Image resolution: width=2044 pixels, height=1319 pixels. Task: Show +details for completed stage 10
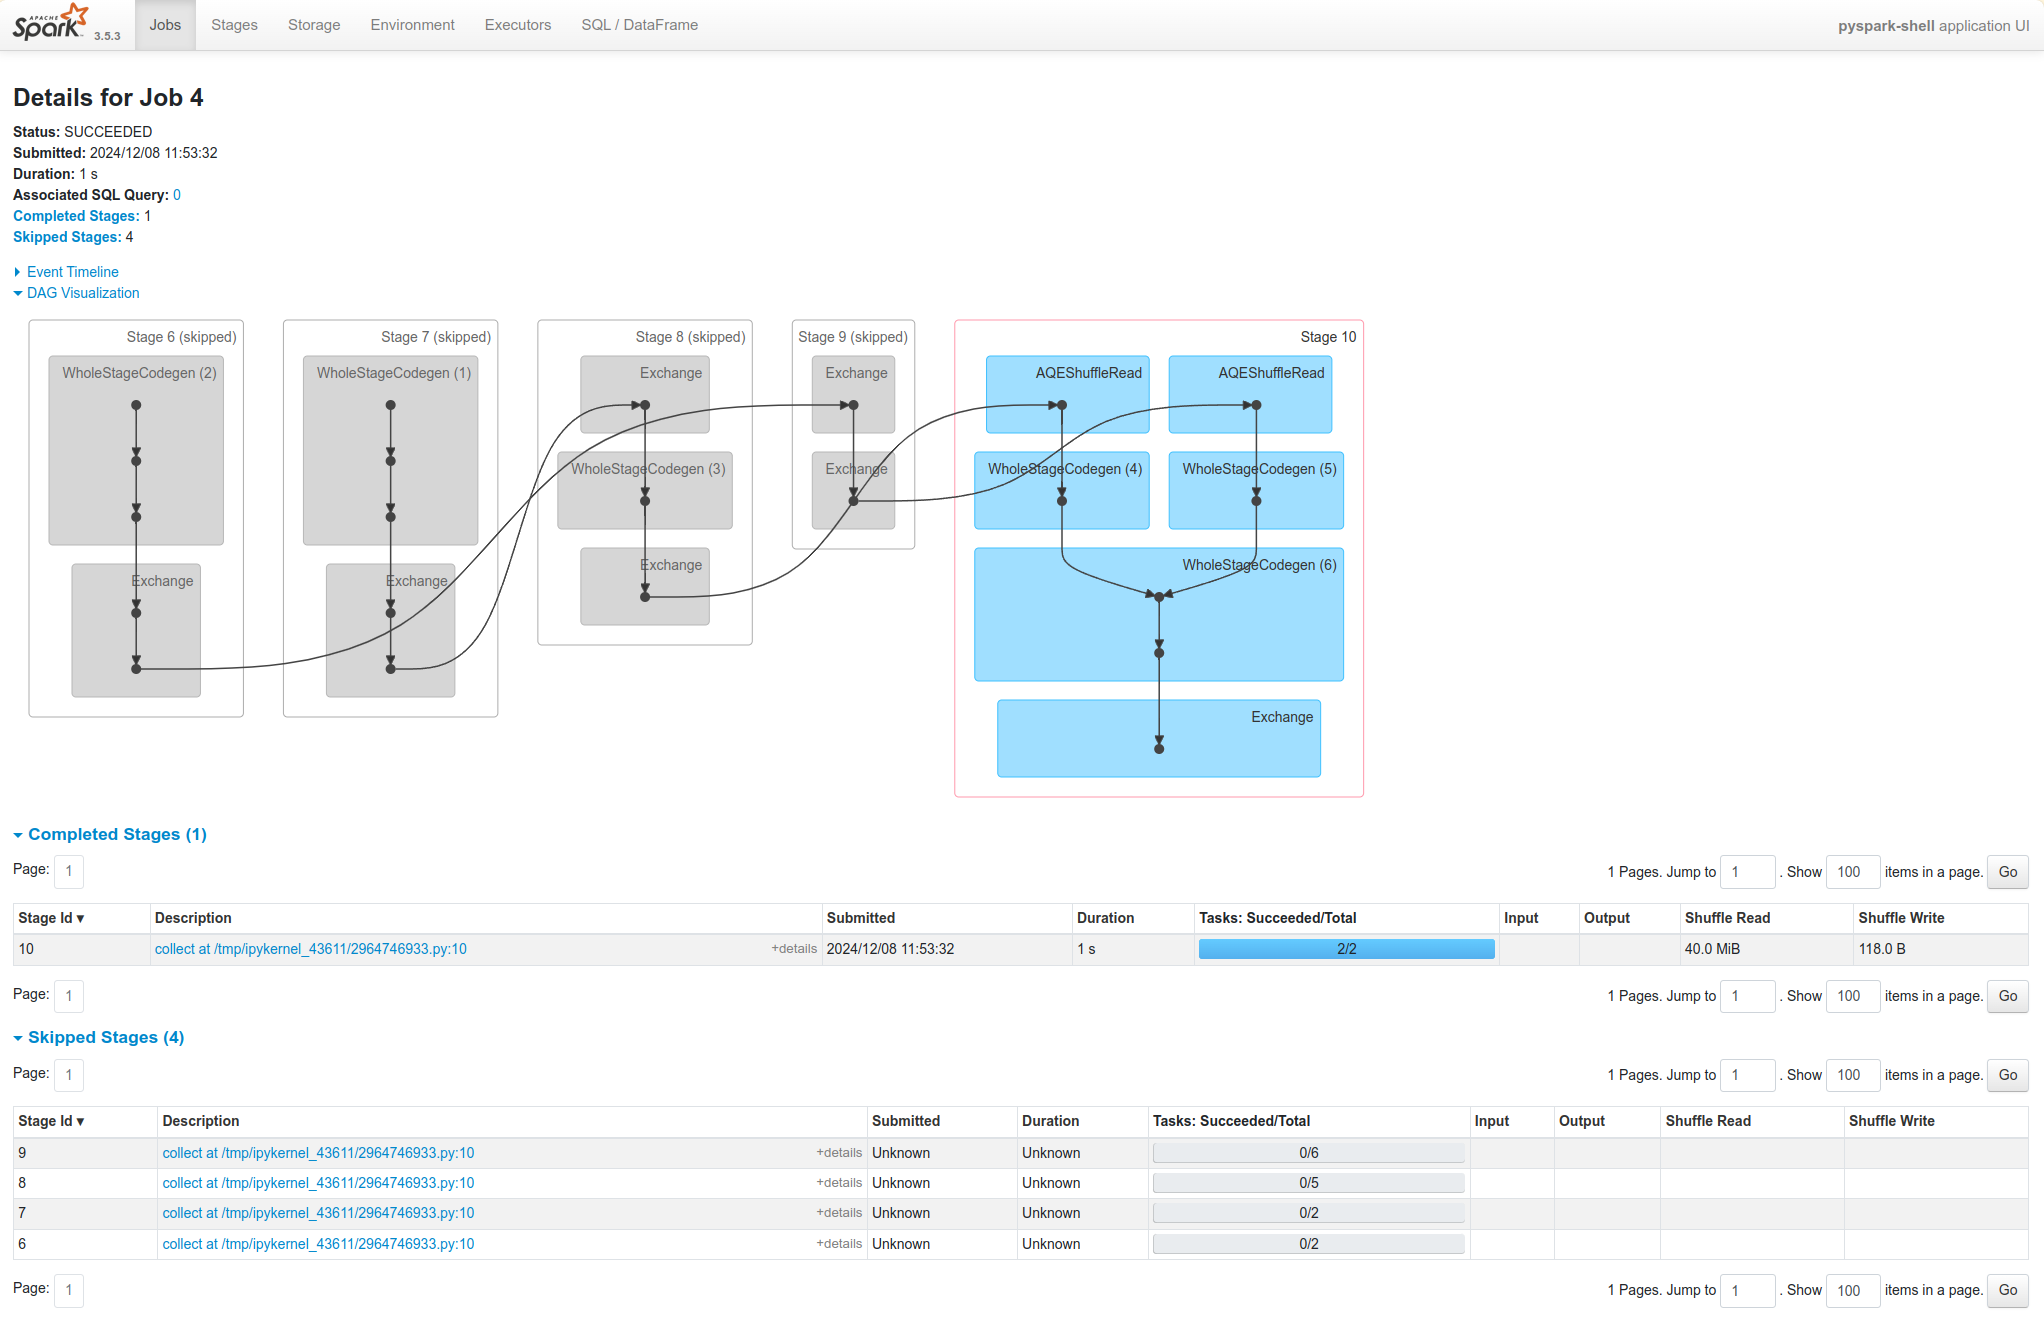[794, 949]
